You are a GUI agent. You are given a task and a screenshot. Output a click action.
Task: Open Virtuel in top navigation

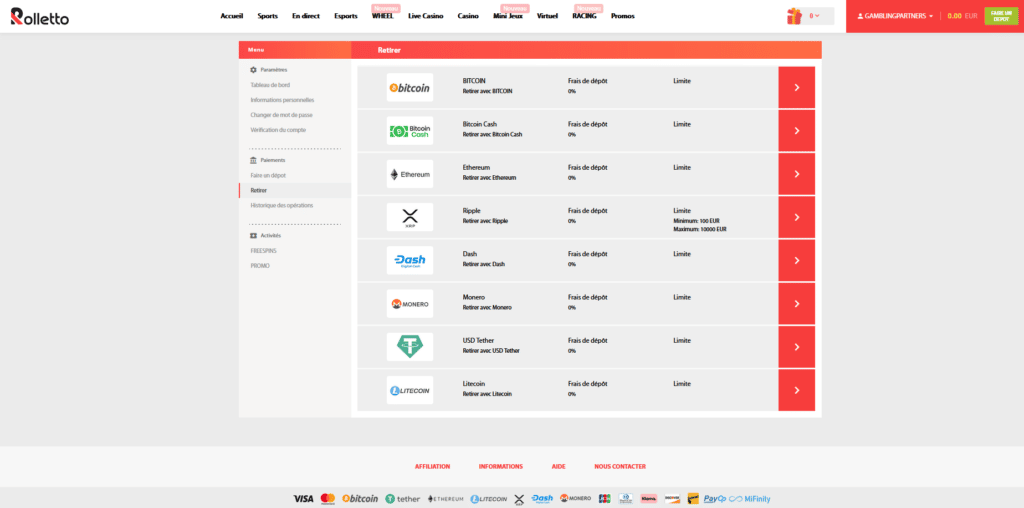click(x=547, y=16)
